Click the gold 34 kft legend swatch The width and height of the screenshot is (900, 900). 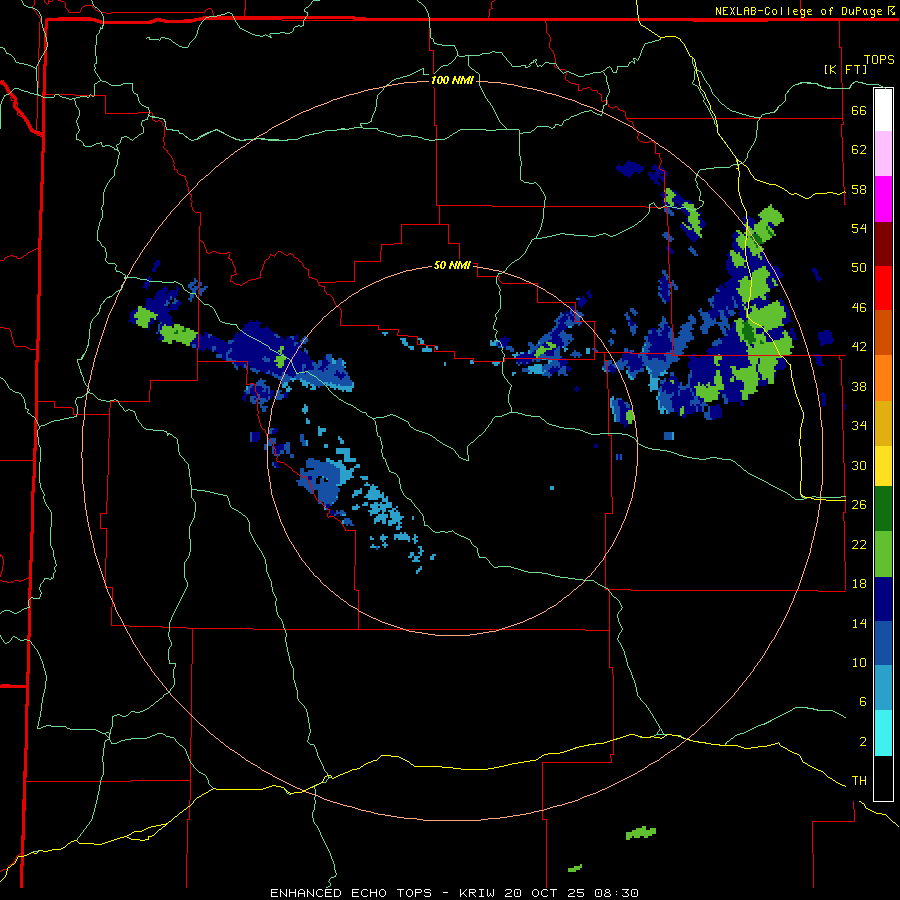coord(883,423)
